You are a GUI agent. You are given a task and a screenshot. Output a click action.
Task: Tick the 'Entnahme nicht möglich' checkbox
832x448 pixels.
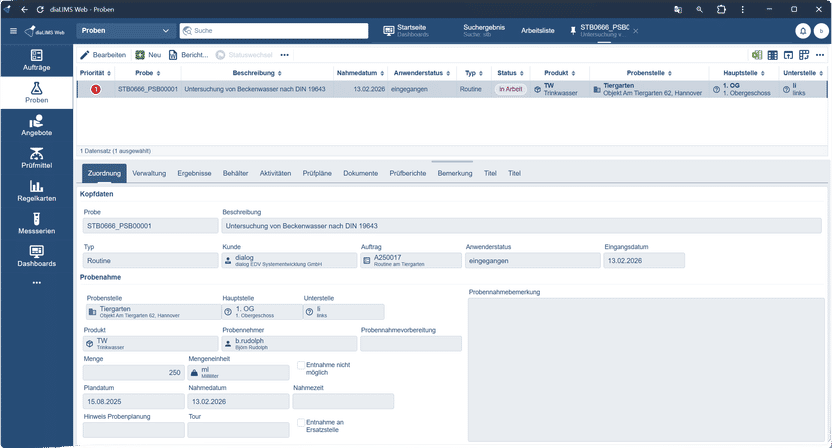tap(301, 365)
